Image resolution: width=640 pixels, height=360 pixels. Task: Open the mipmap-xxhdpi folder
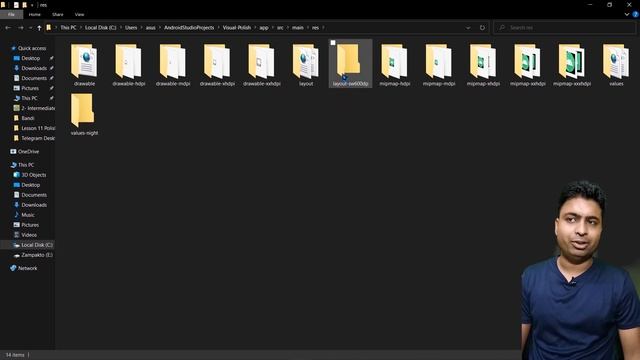point(528,65)
